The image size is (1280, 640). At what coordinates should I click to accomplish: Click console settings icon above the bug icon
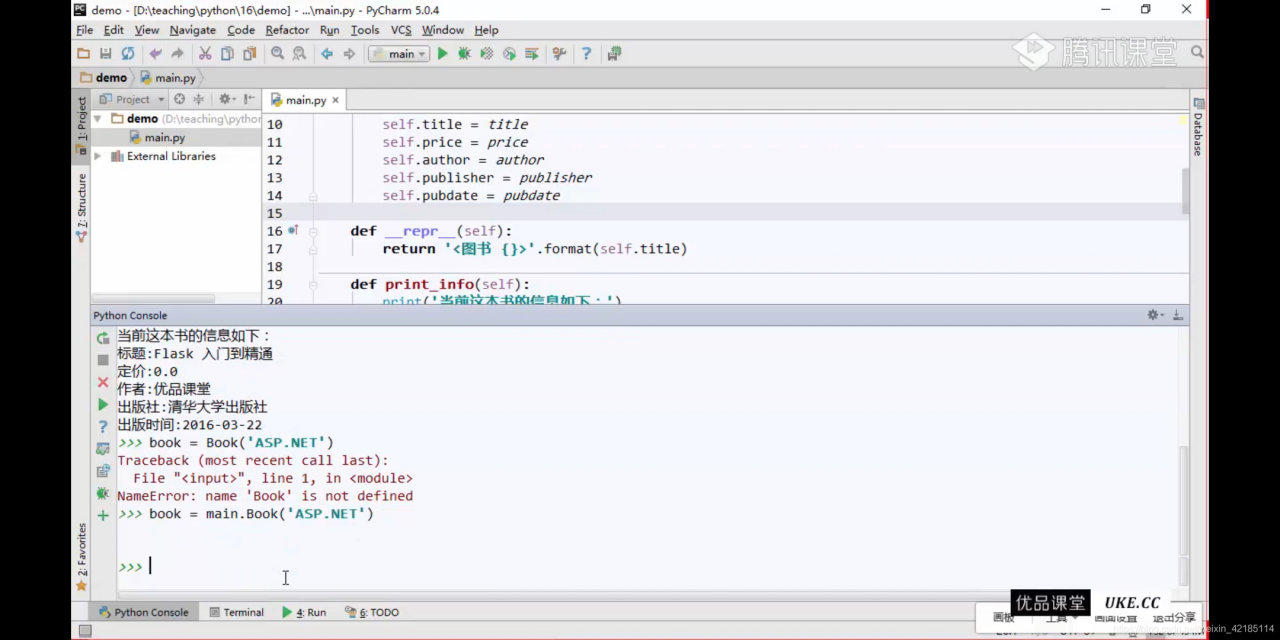[103, 471]
